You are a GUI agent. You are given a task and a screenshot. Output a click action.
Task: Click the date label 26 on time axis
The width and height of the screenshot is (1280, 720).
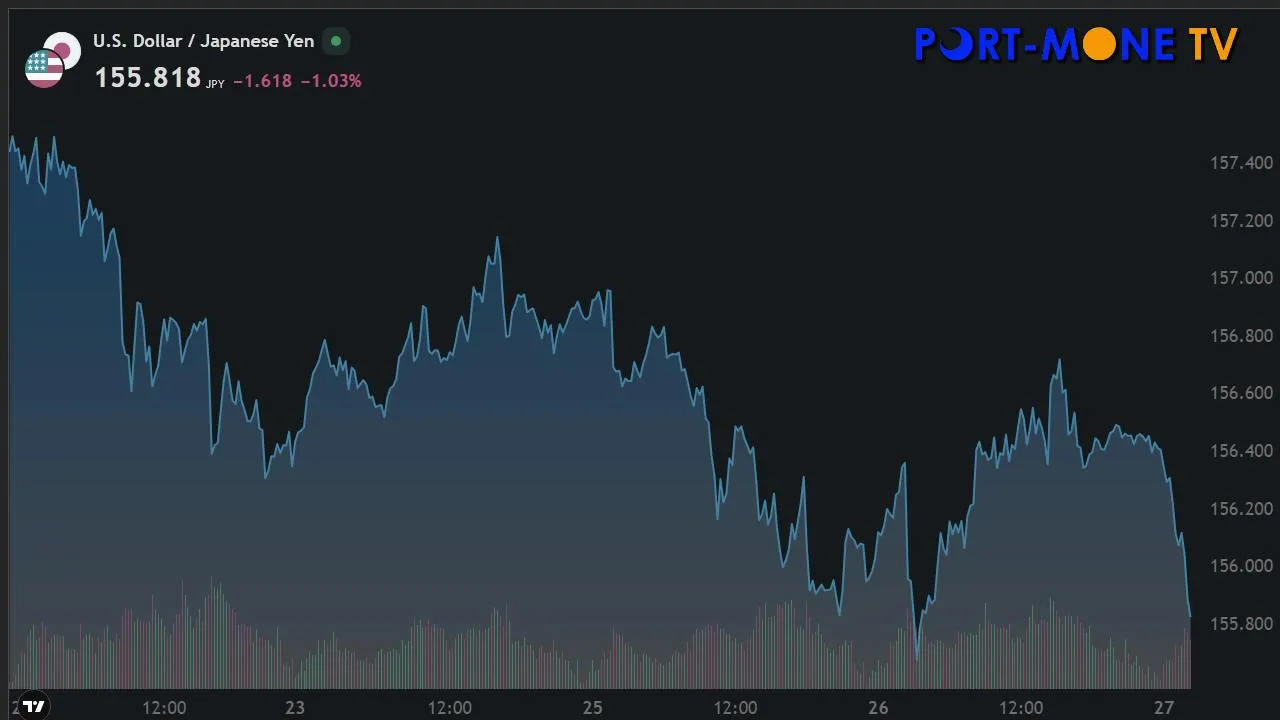pyautogui.click(x=878, y=707)
